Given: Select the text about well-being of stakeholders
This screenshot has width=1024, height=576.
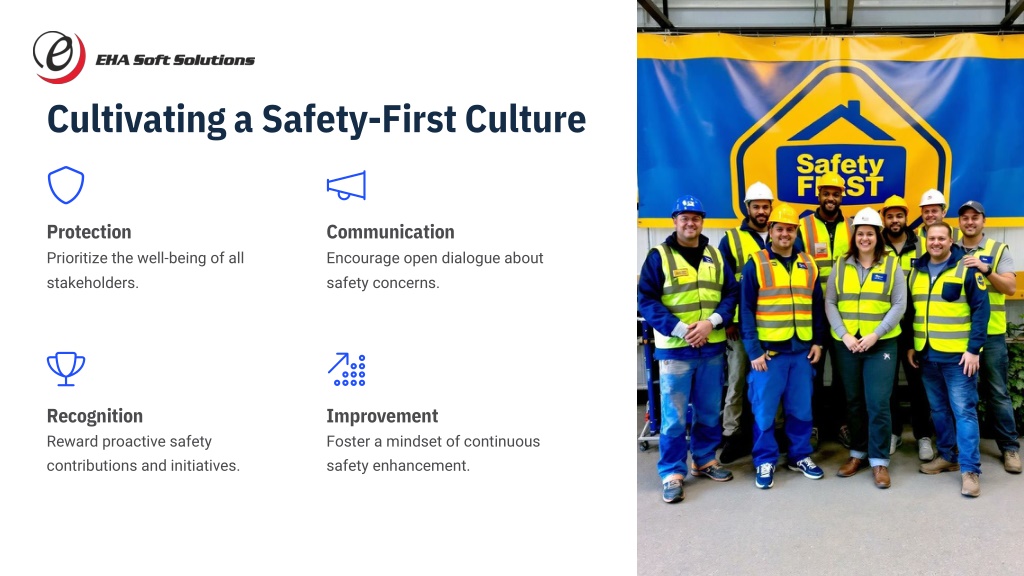Looking at the screenshot, I should click(145, 270).
